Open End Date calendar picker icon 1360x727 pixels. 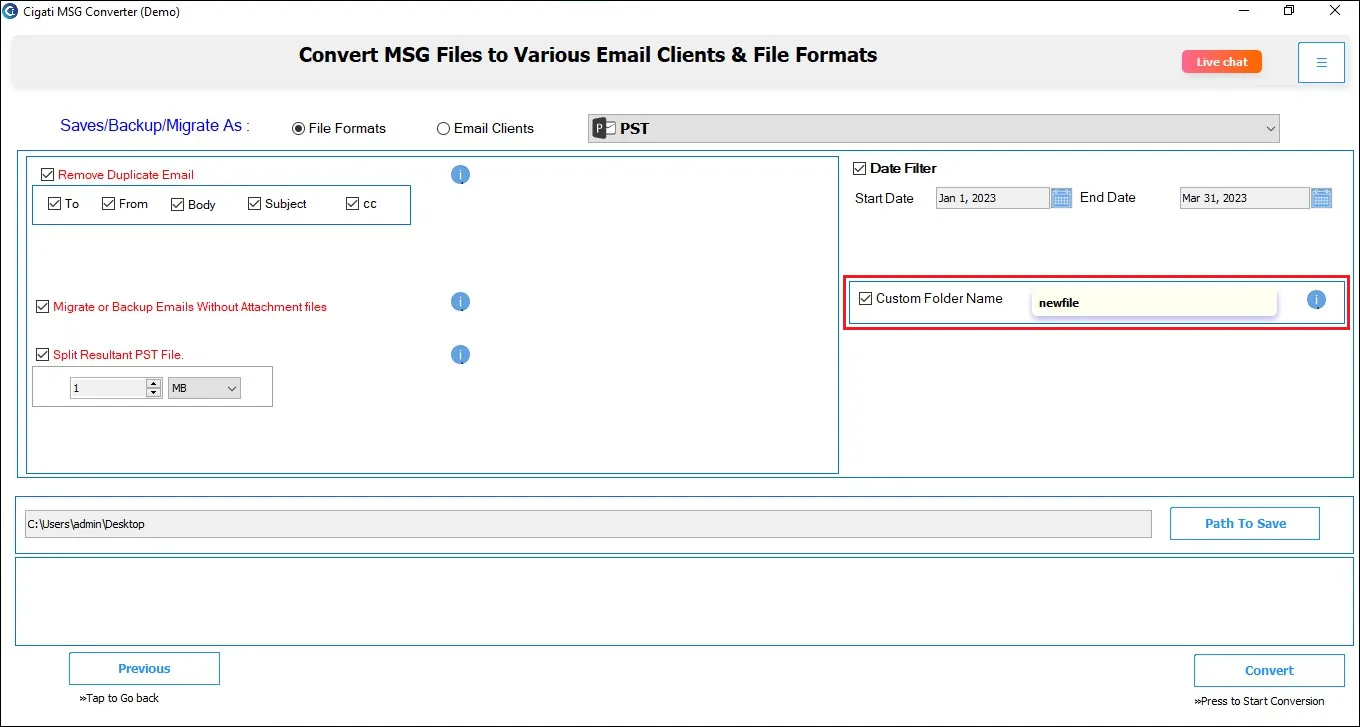coord(1321,198)
